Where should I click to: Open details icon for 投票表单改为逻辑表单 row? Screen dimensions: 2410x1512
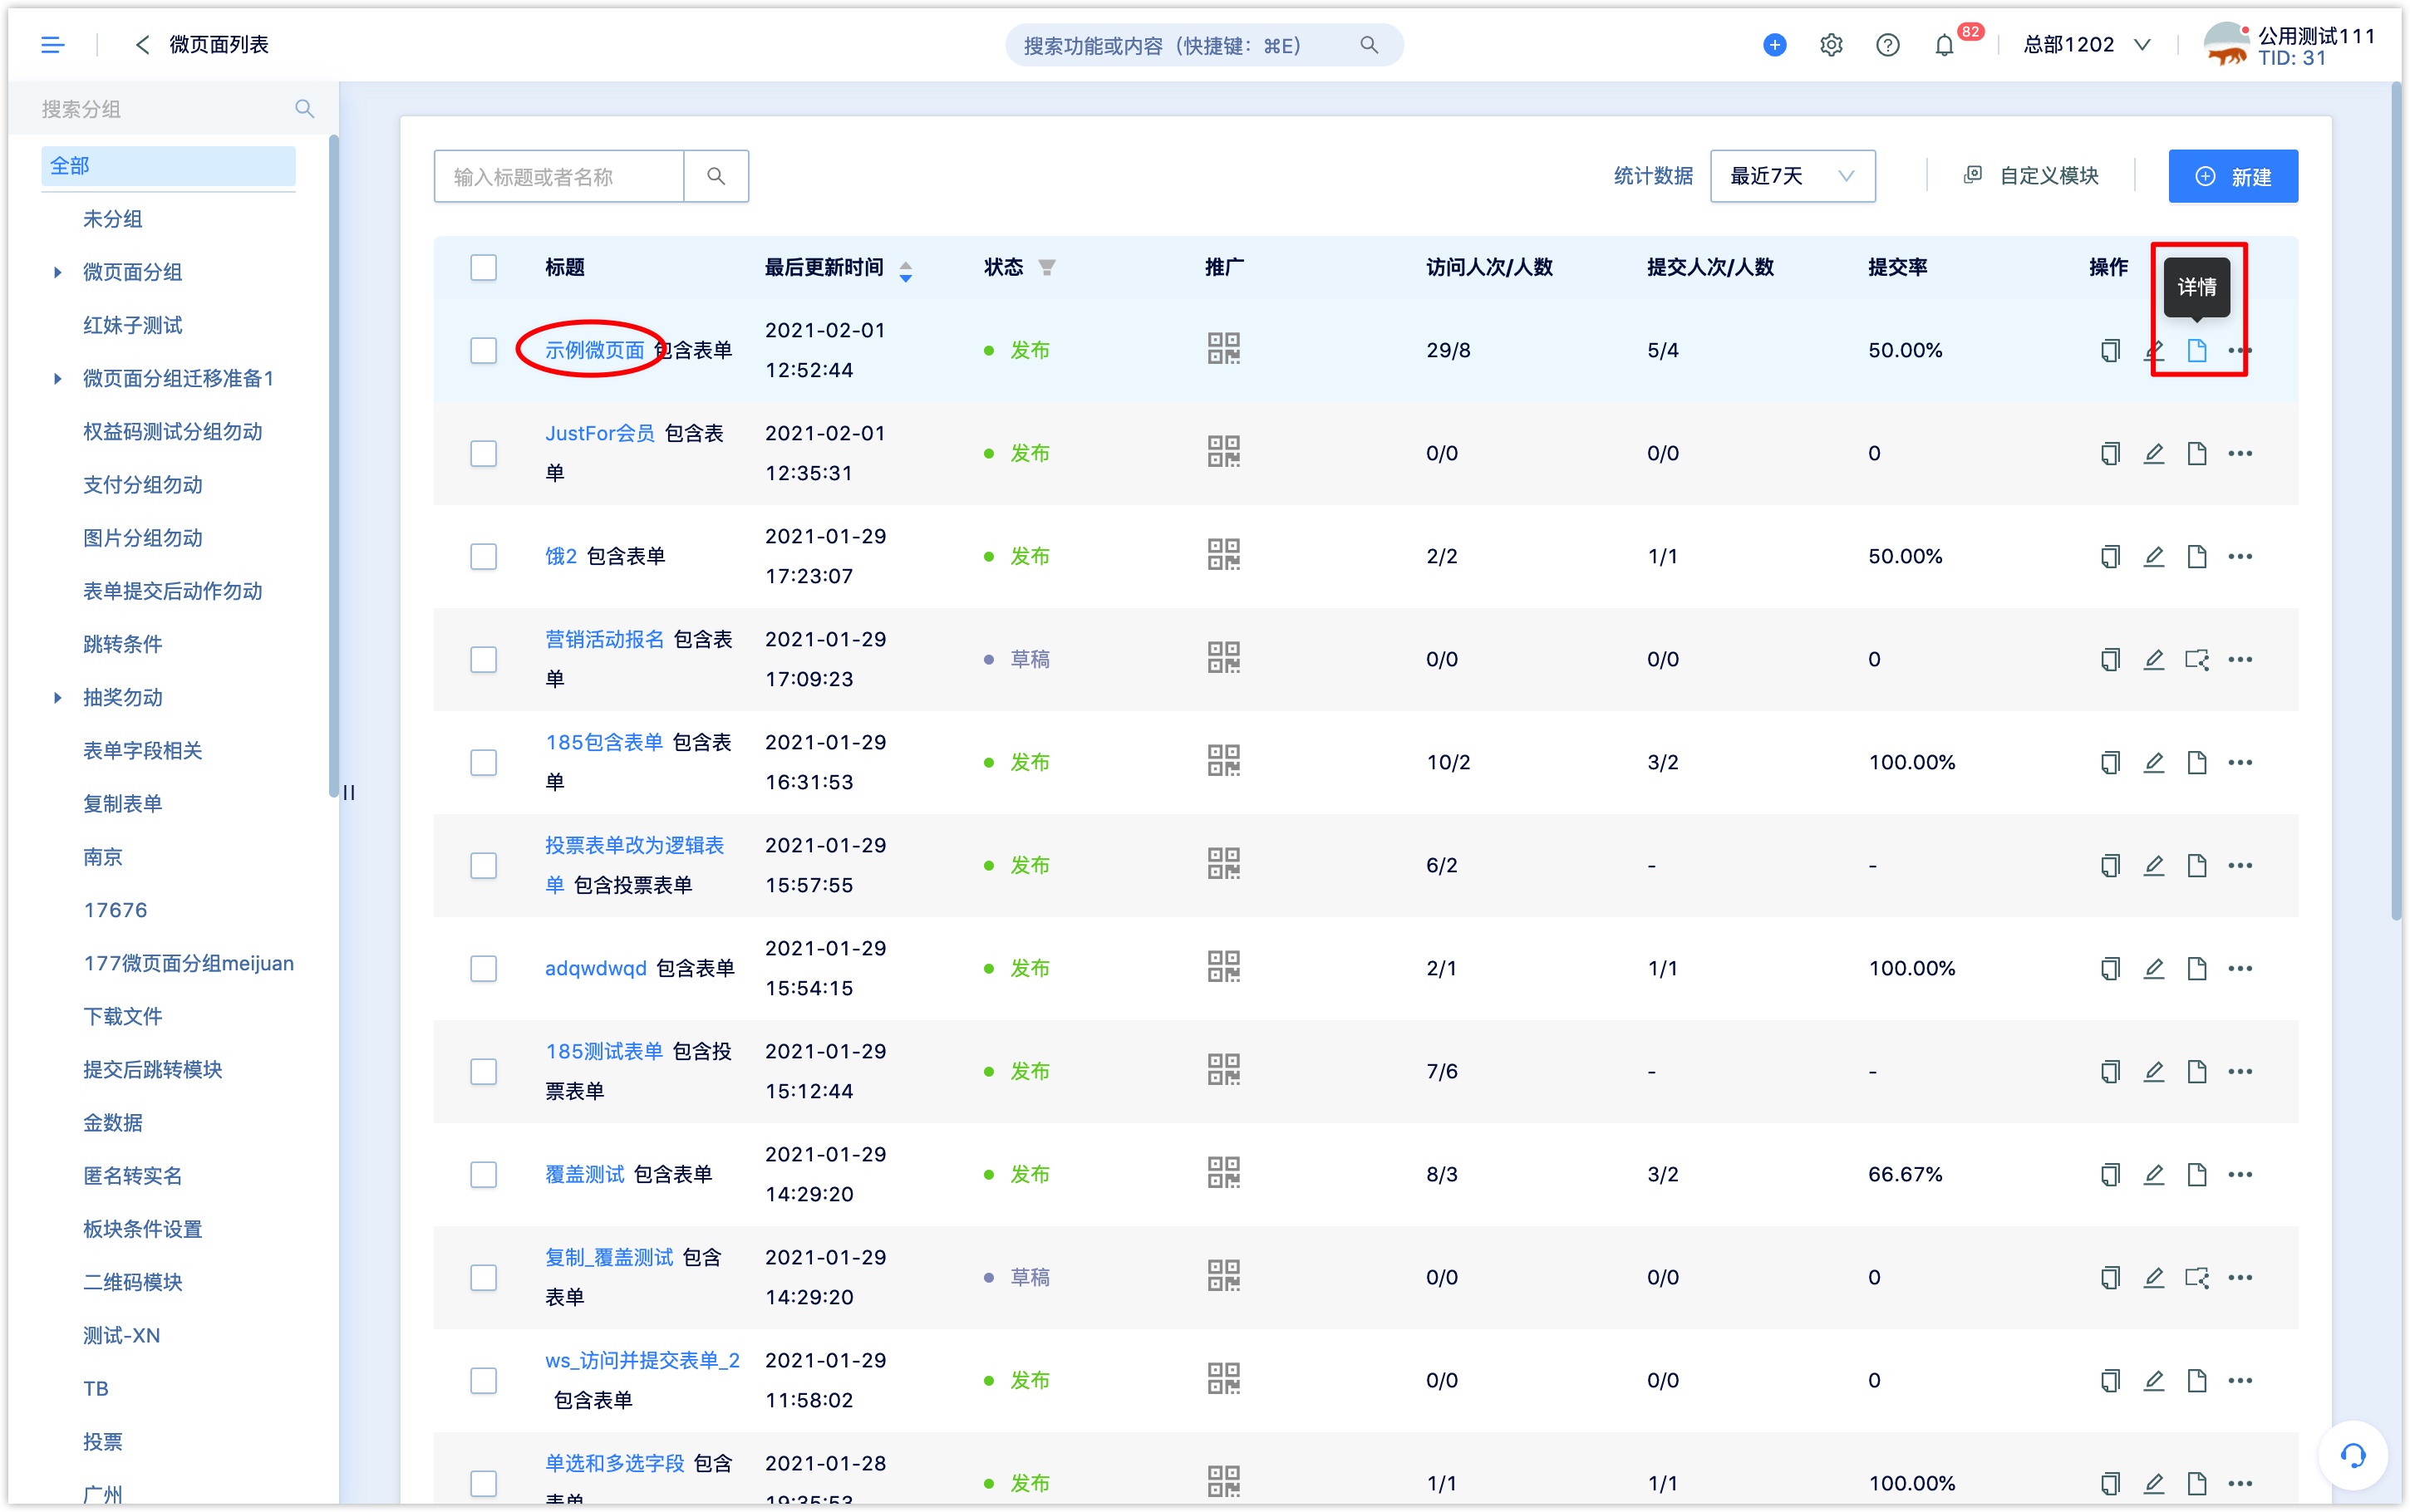2196,865
